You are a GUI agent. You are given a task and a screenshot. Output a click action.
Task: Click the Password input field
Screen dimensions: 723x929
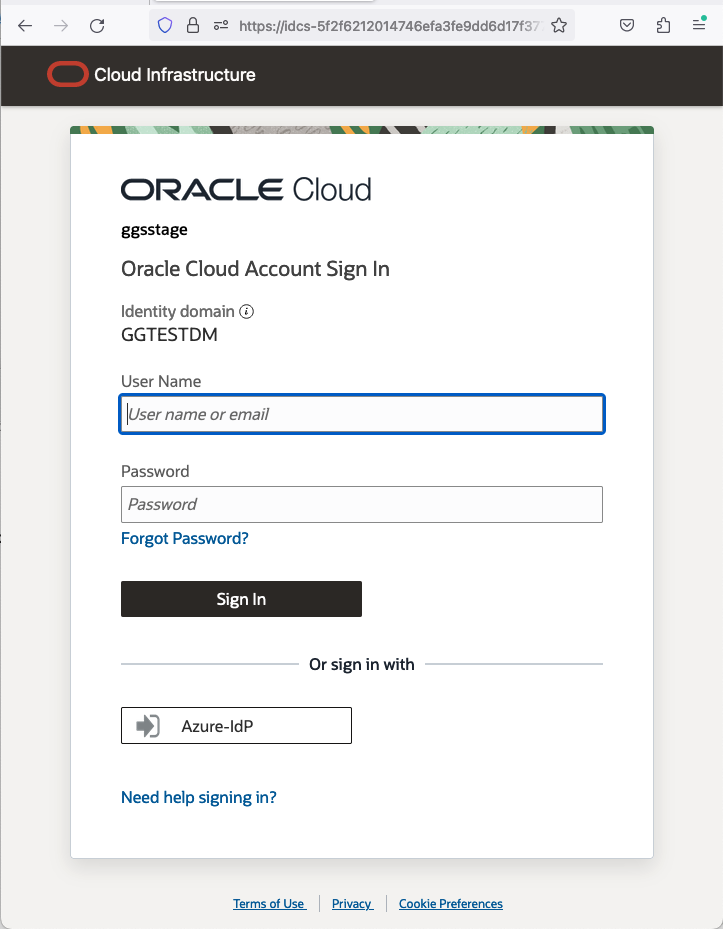pyautogui.click(x=361, y=504)
